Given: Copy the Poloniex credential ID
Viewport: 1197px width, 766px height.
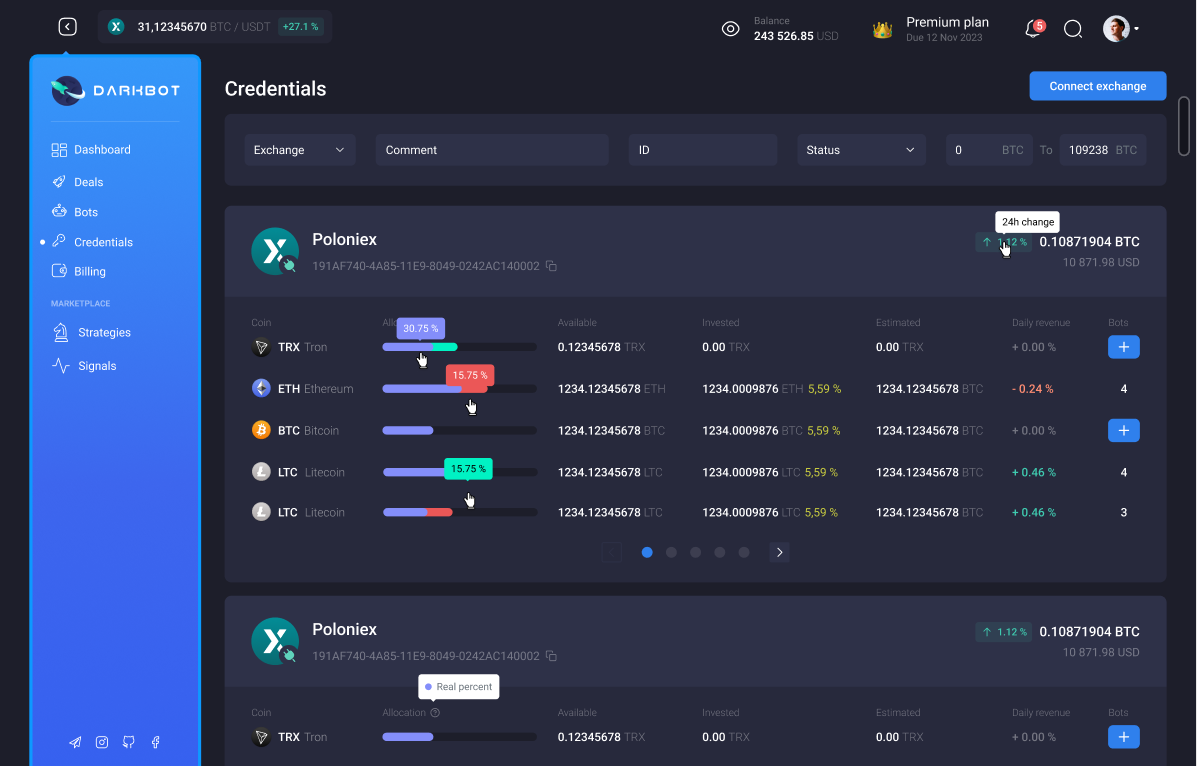Looking at the screenshot, I should pyautogui.click(x=551, y=266).
